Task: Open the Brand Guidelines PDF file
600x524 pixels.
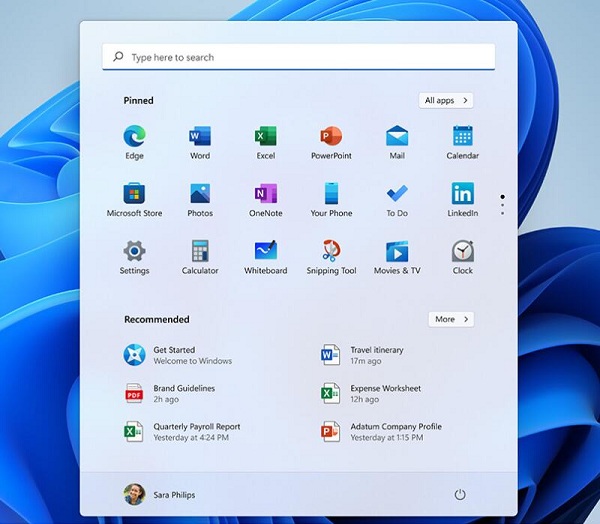Action: pos(169,393)
